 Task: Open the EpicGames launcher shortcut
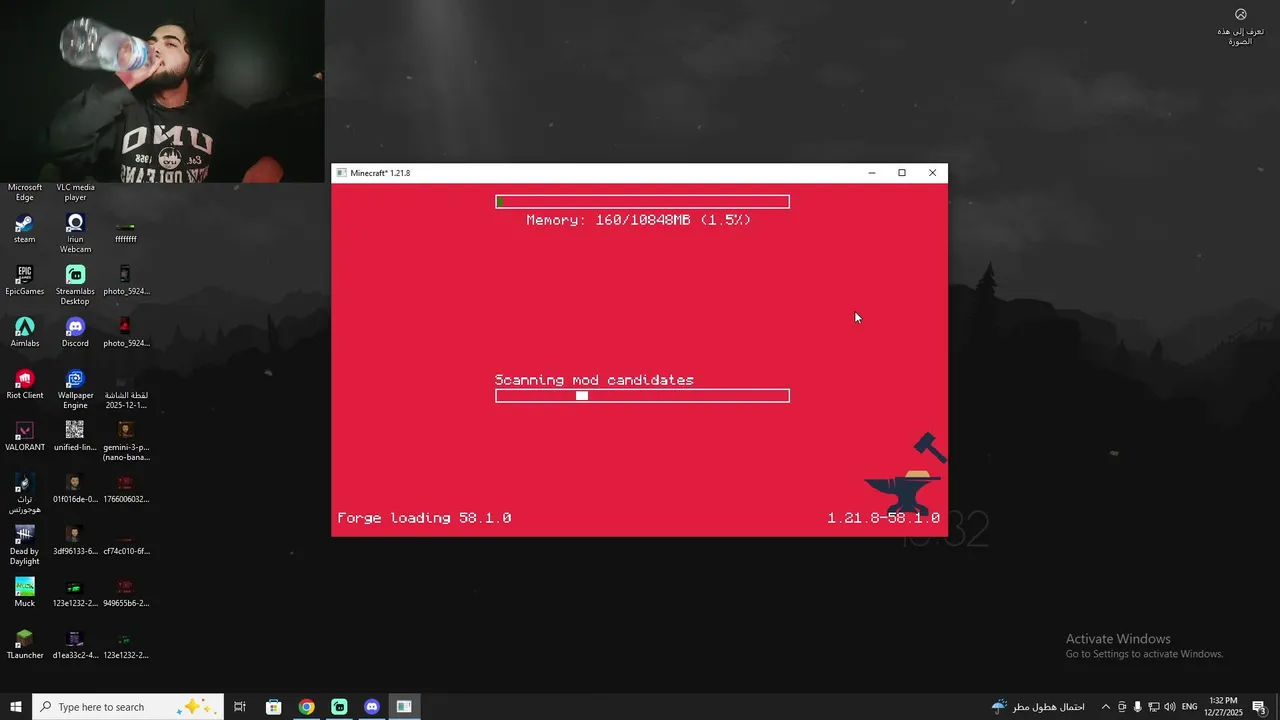click(24, 281)
